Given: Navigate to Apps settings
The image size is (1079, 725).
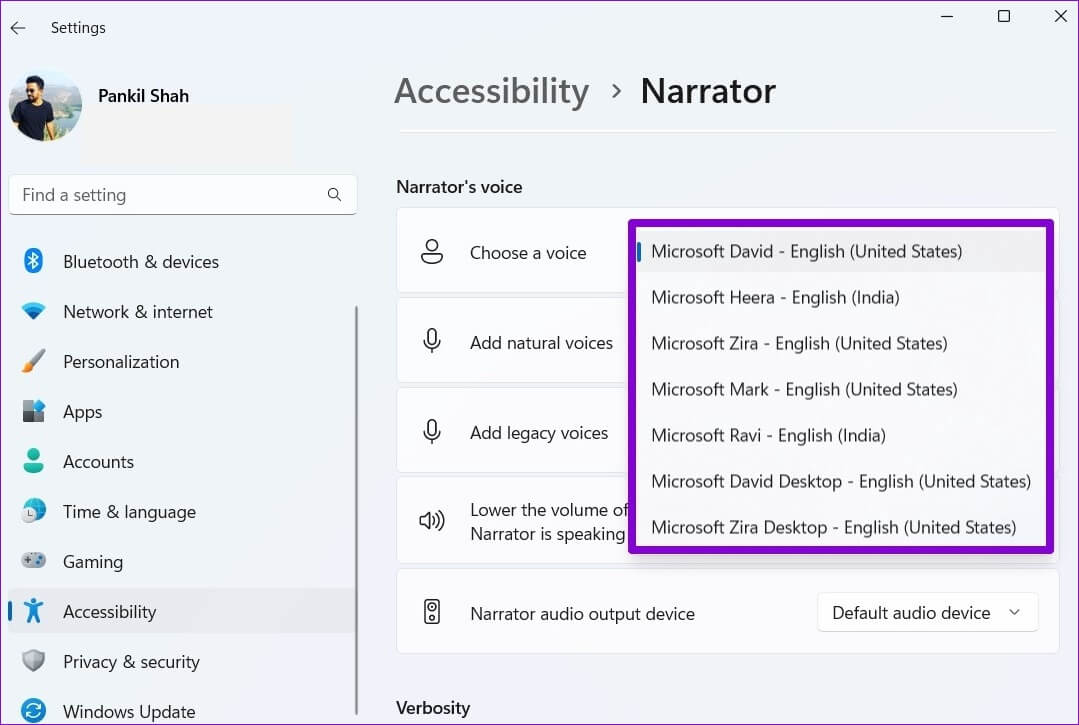Looking at the screenshot, I should point(83,412).
